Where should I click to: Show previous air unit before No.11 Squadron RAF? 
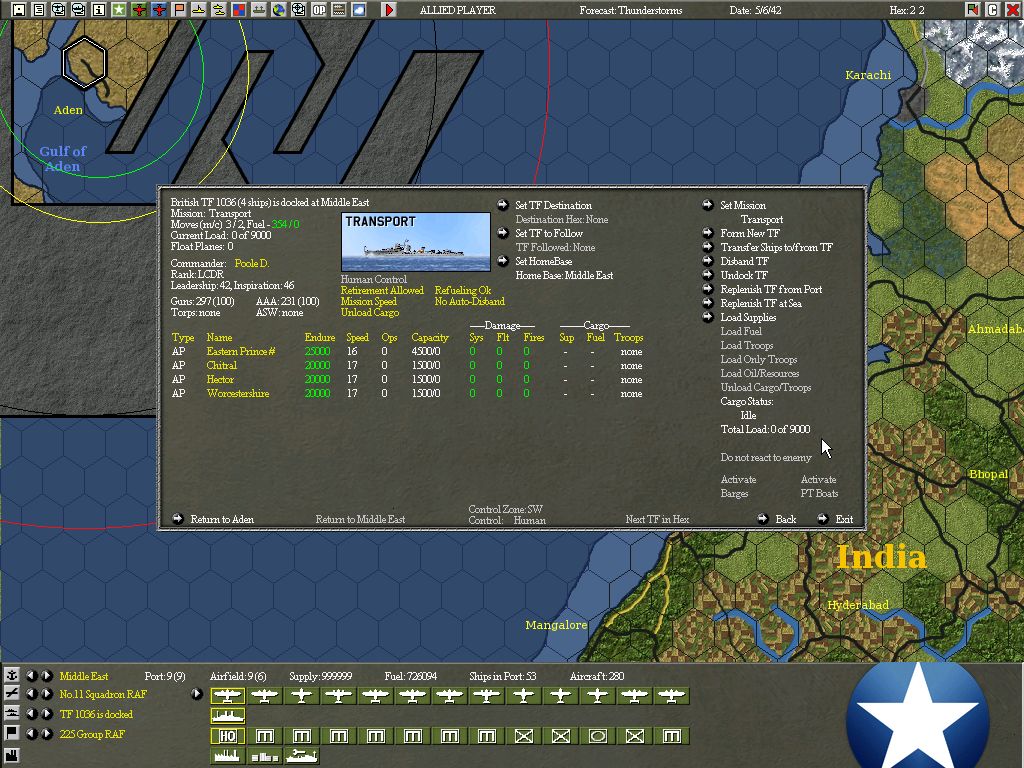[31, 694]
